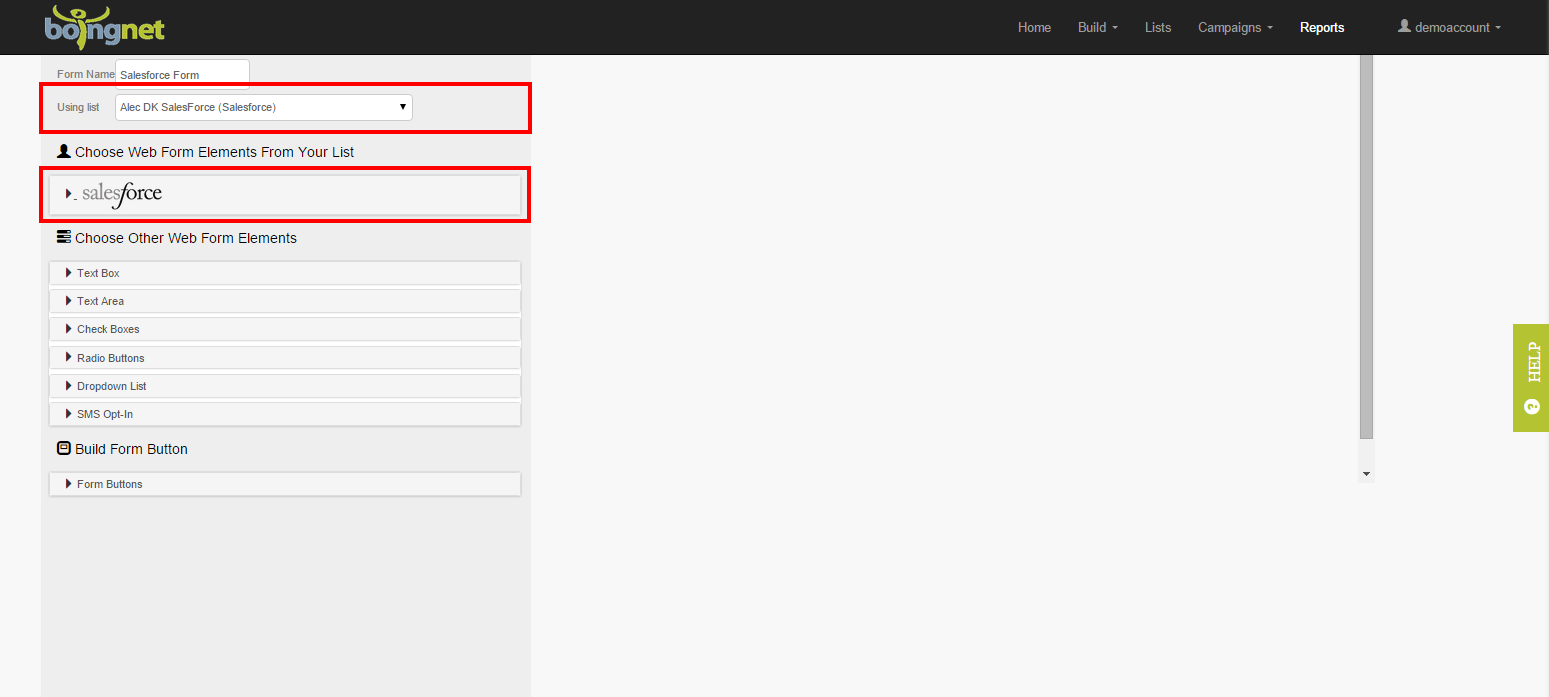Expand the Text Area section
Image resolution: width=1549 pixels, height=697 pixels.
[x=285, y=301]
